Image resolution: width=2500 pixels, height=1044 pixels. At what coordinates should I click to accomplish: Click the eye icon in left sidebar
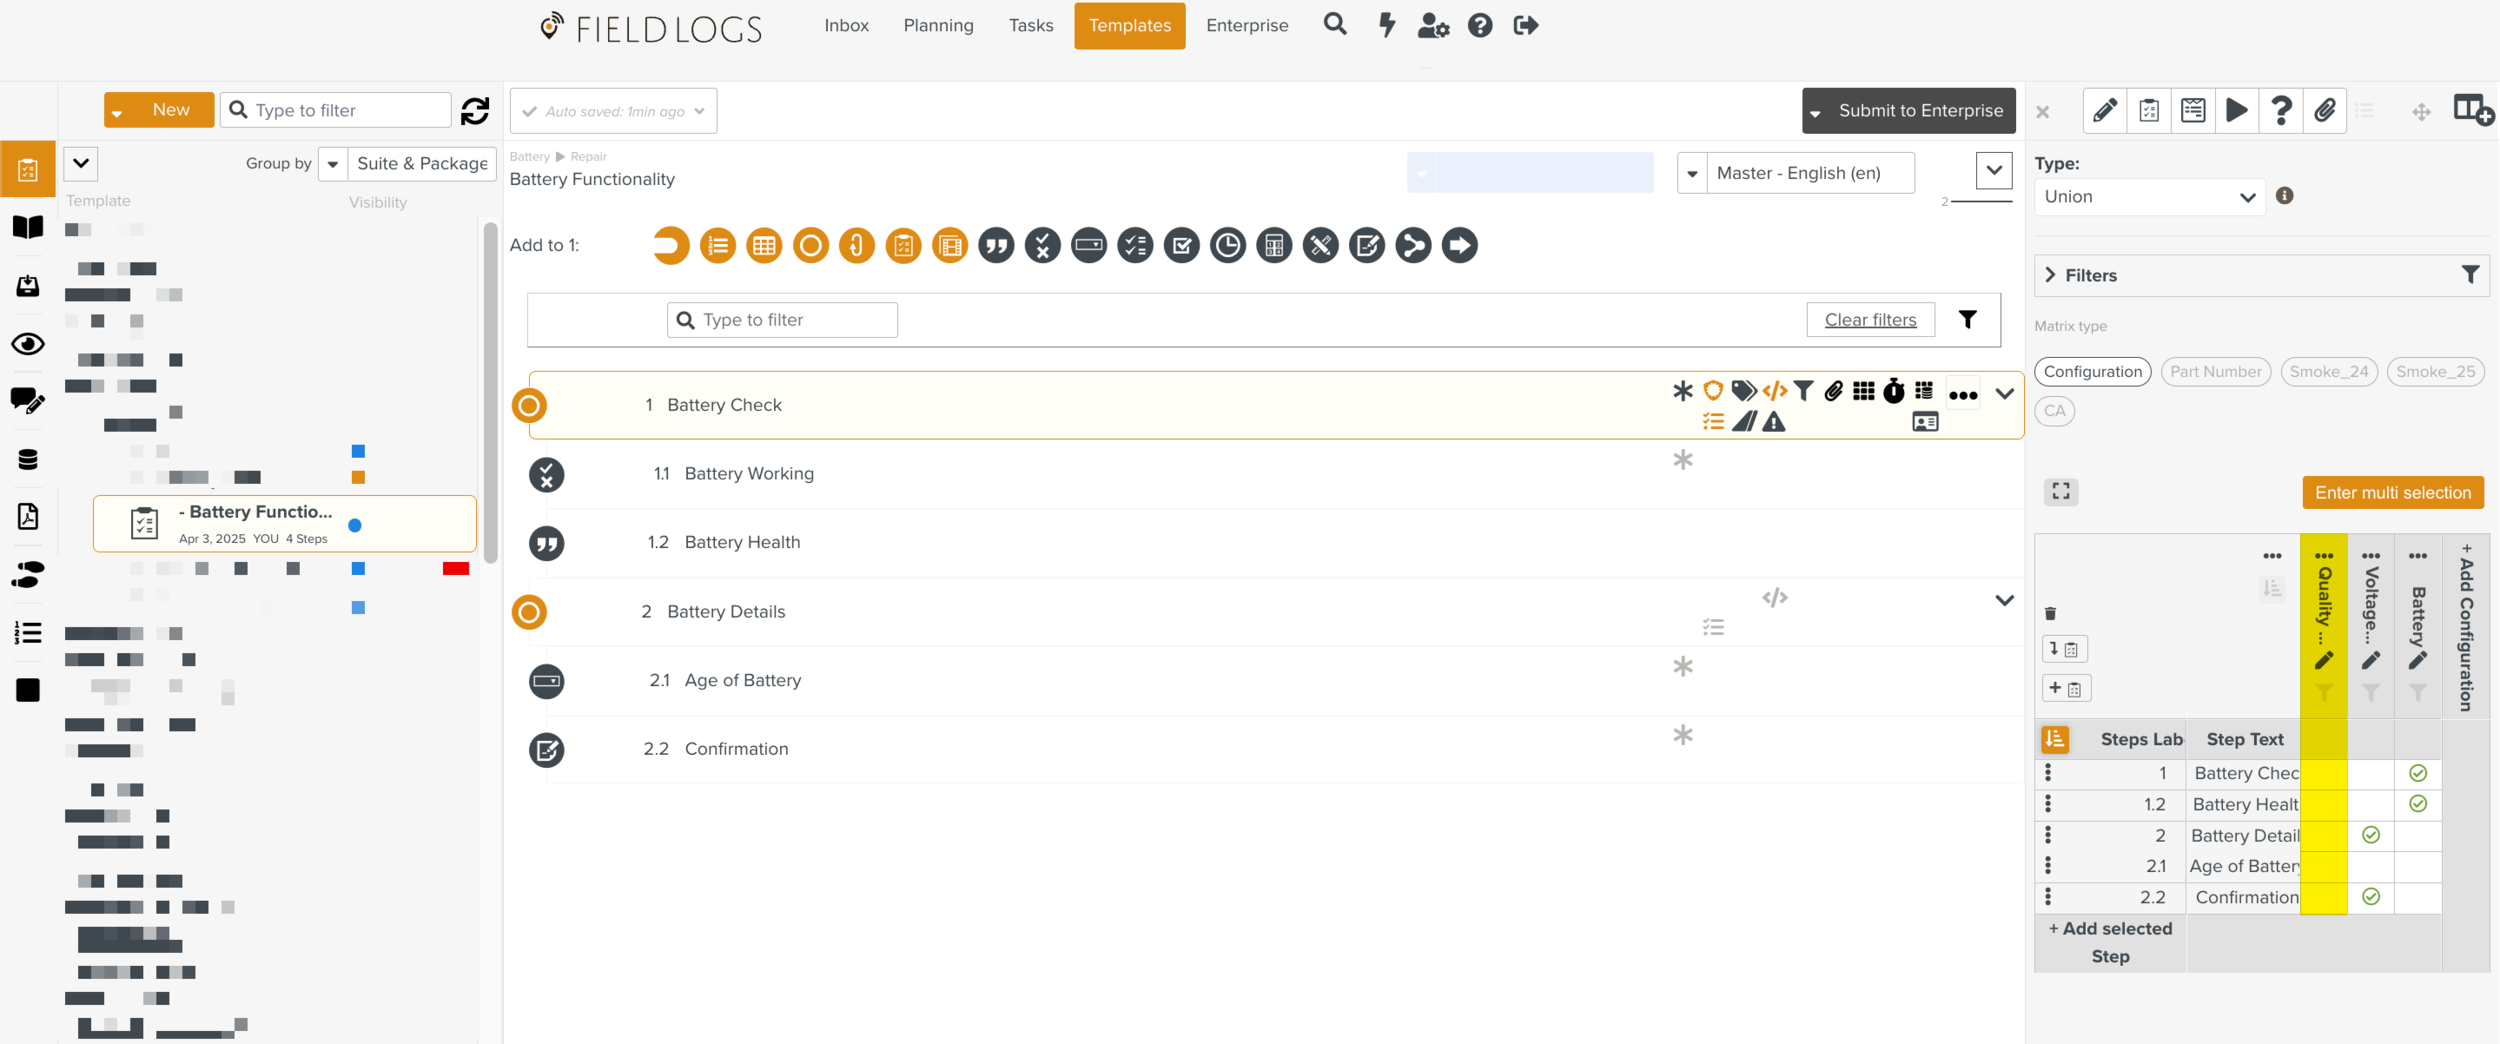[27, 344]
